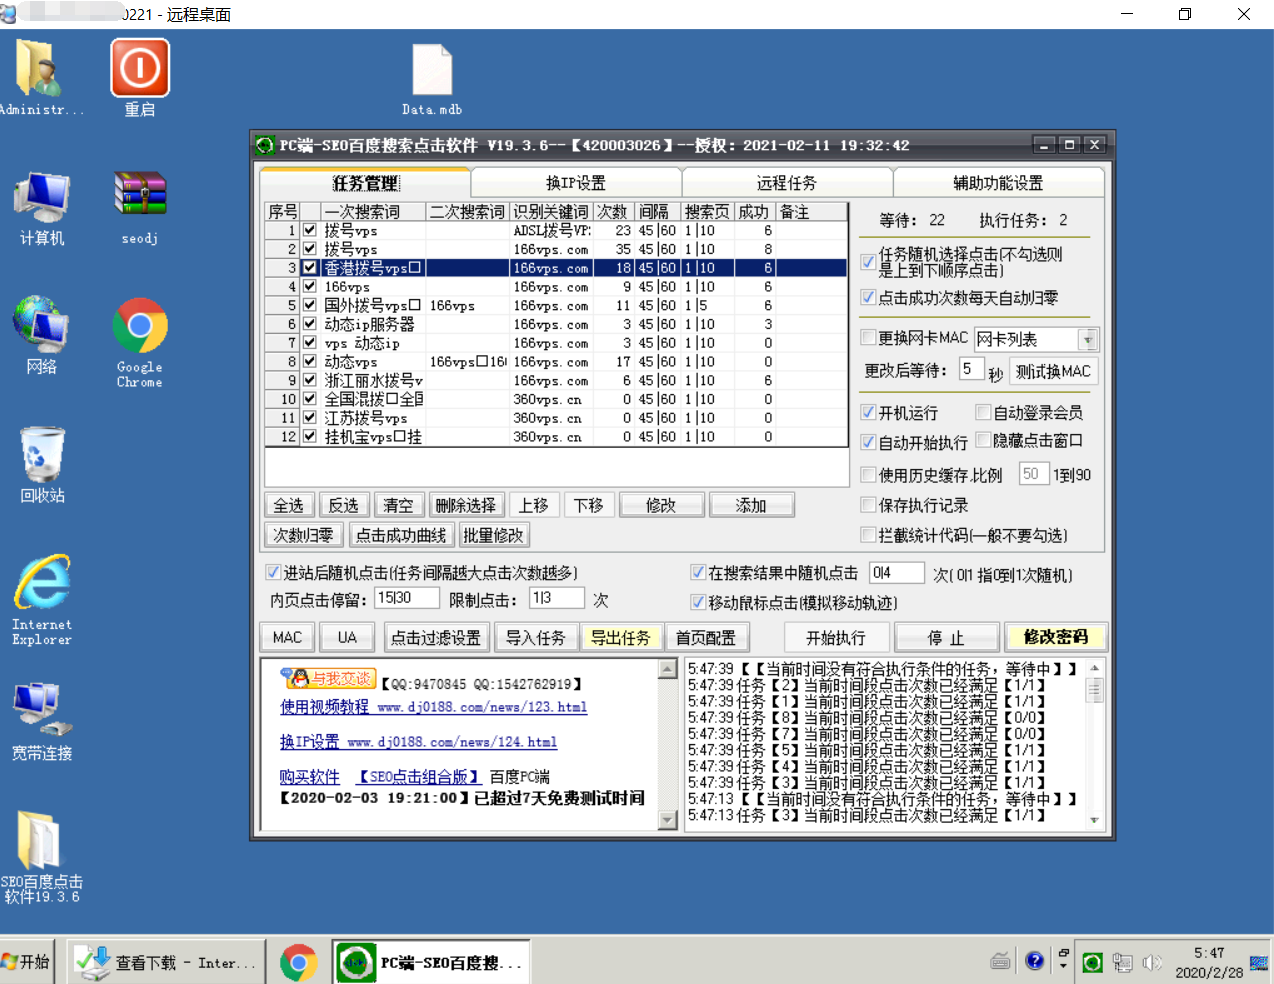
Task: Click the green SEO tray icon
Action: (1093, 962)
